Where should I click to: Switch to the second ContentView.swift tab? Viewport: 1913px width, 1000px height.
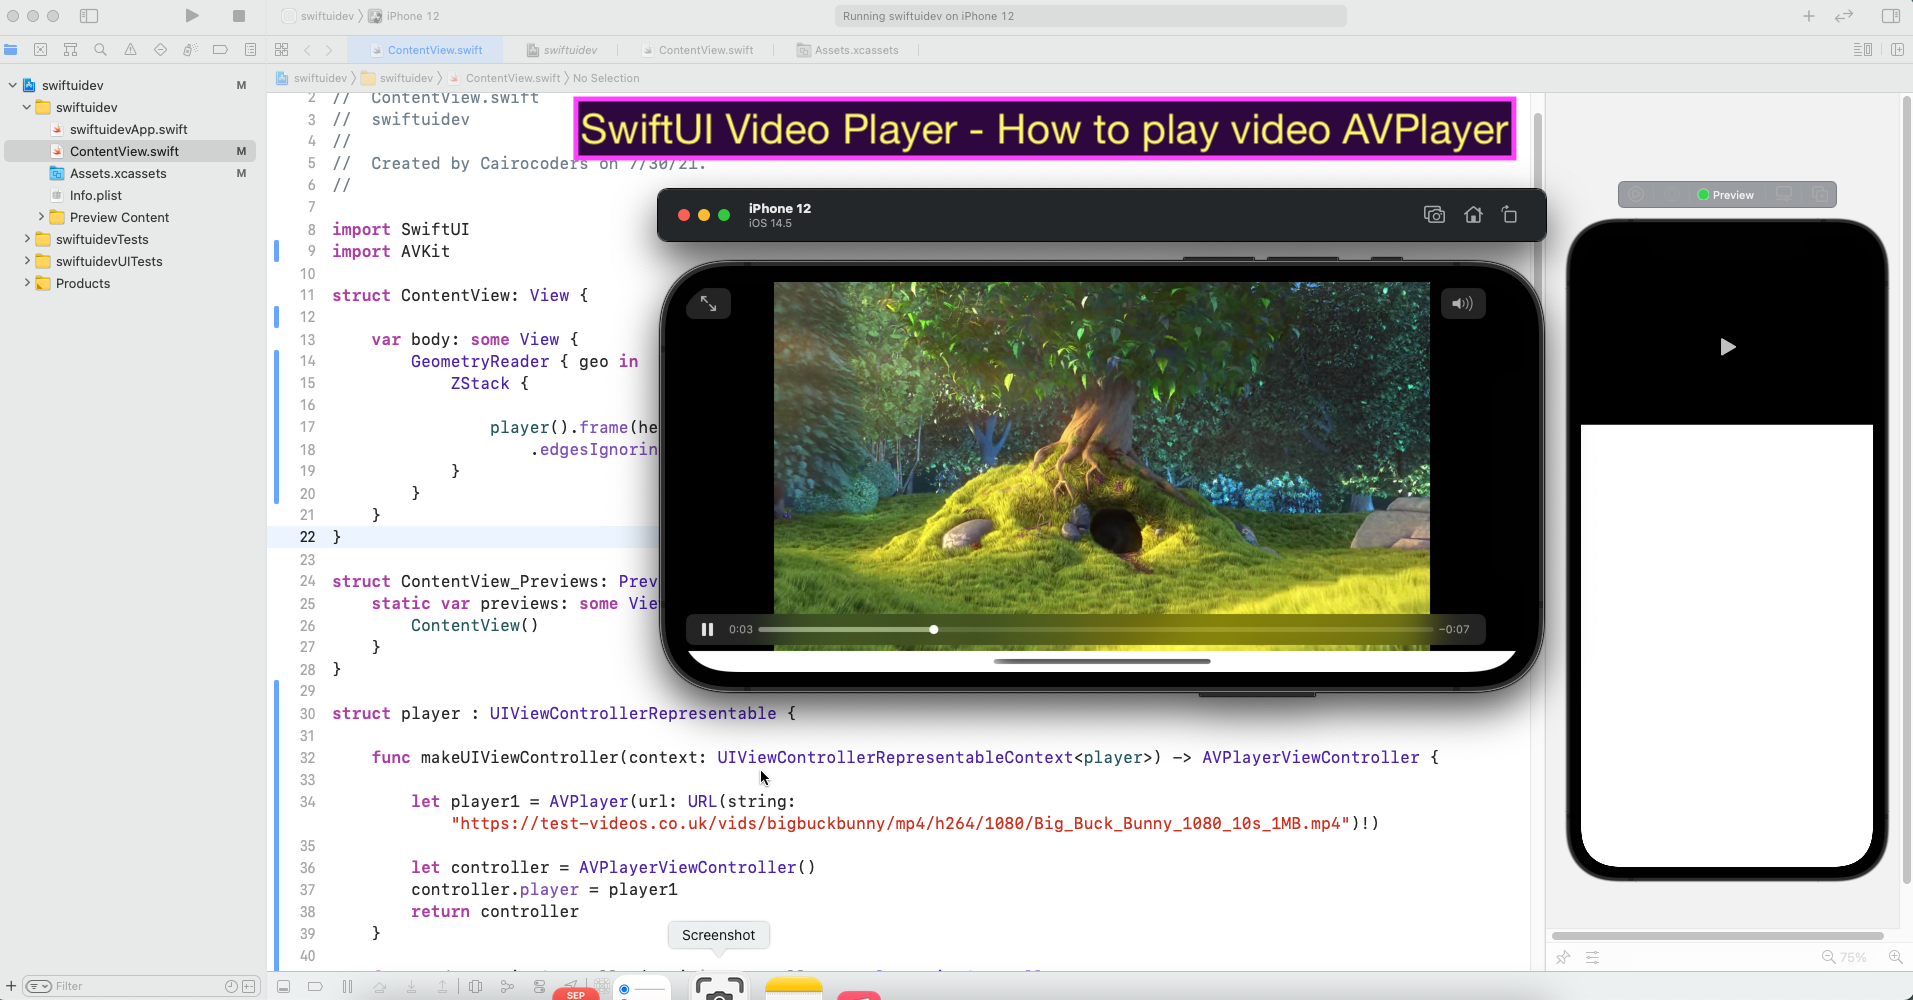pyautogui.click(x=697, y=50)
